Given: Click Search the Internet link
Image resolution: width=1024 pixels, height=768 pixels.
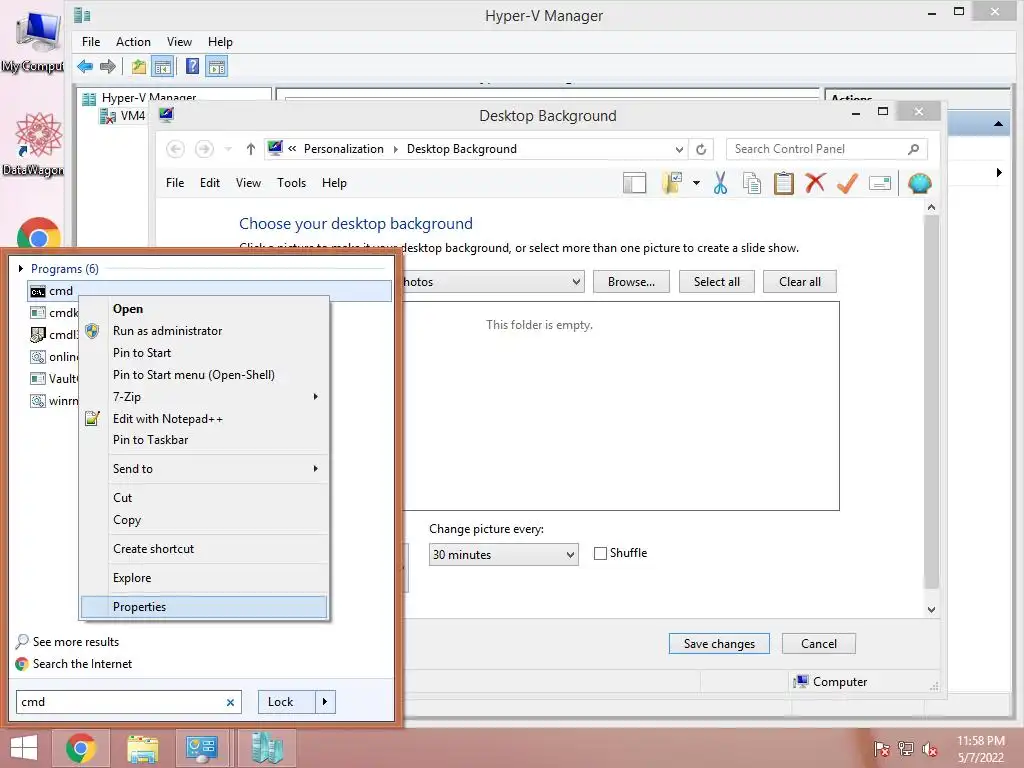Looking at the screenshot, I should coord(82,664).
